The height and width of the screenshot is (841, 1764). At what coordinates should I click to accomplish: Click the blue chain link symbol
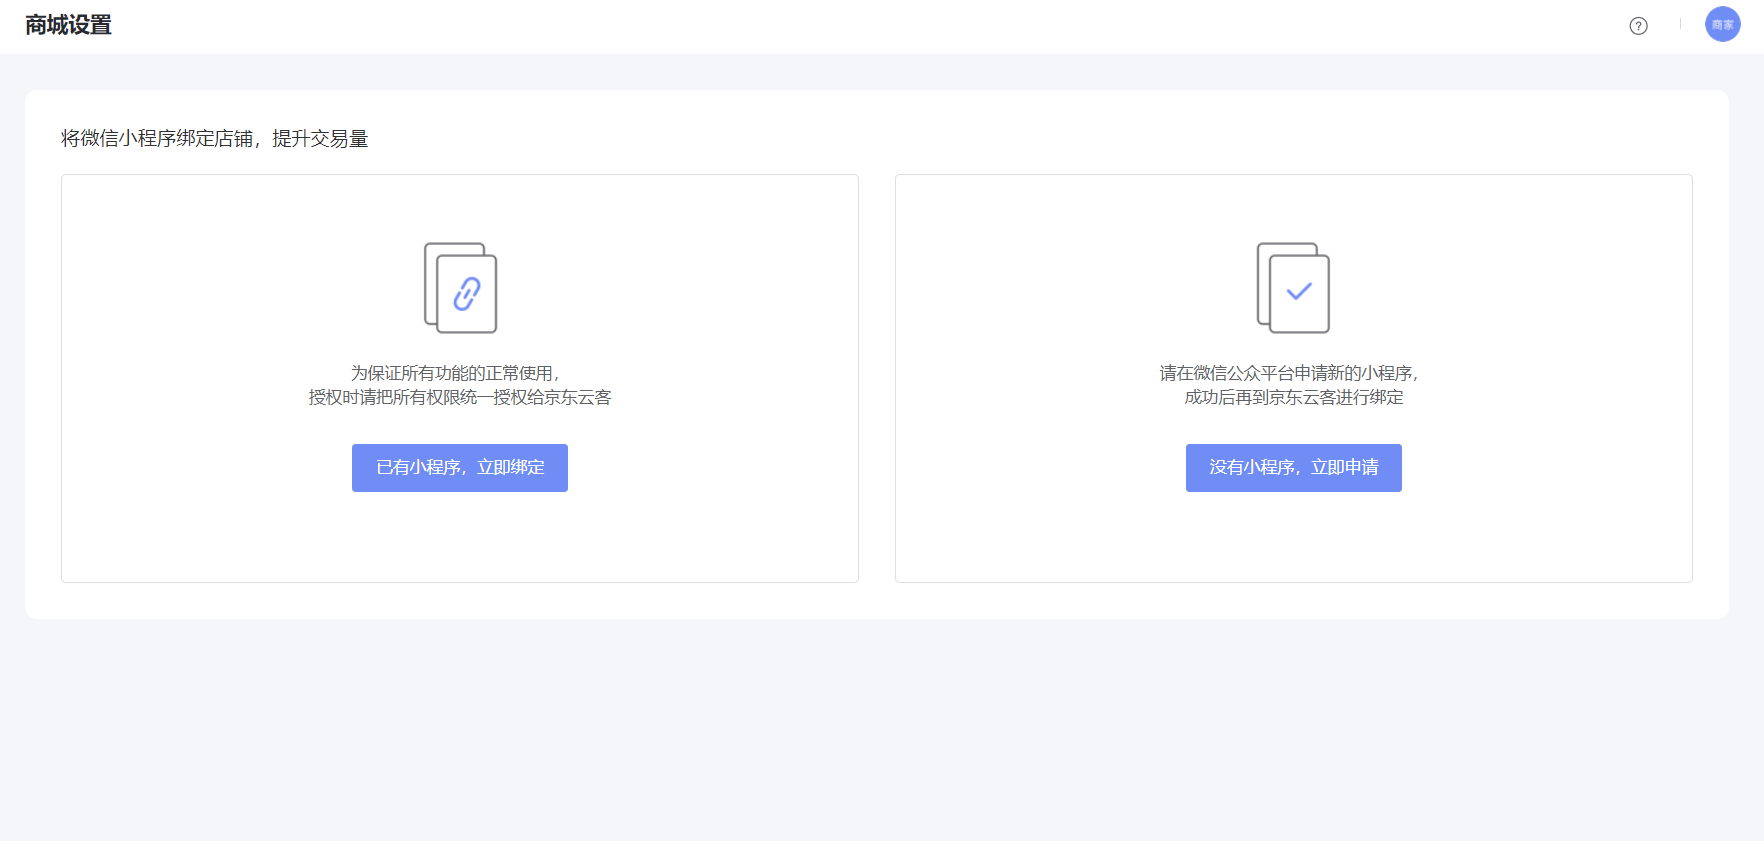coord(467,294)
